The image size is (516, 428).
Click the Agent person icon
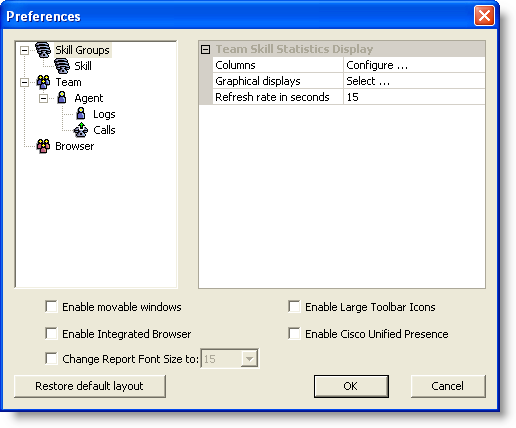point(62,98)
